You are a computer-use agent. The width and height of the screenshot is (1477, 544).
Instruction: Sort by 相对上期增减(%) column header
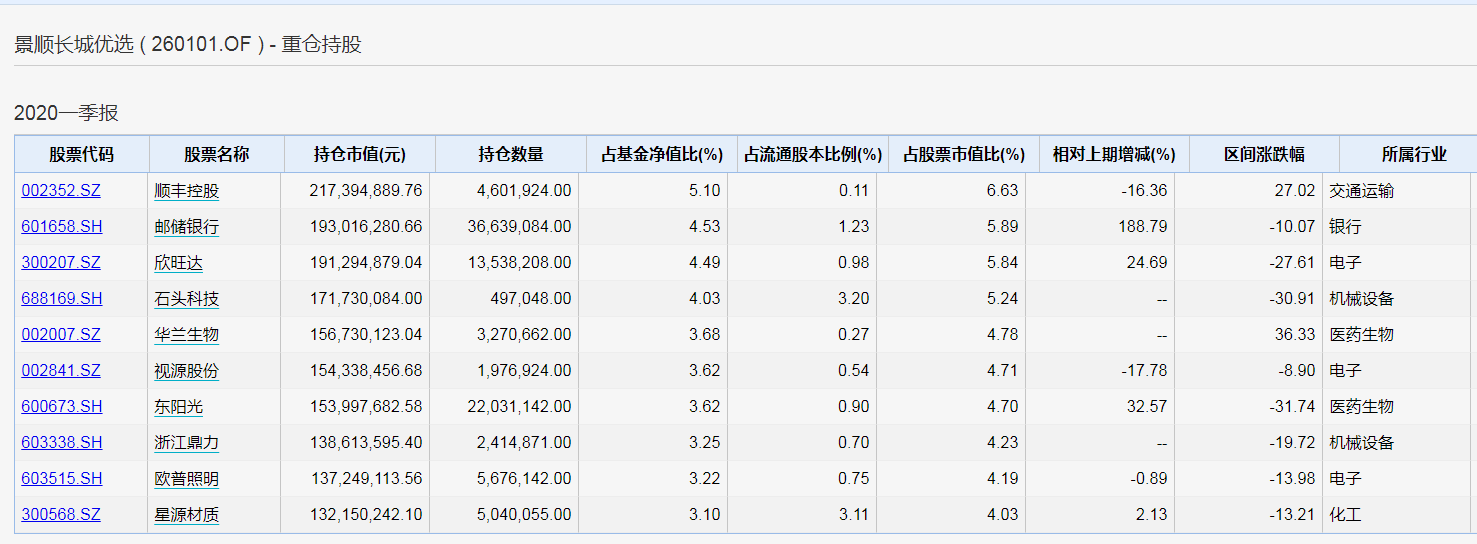(x=1114, y=154)
